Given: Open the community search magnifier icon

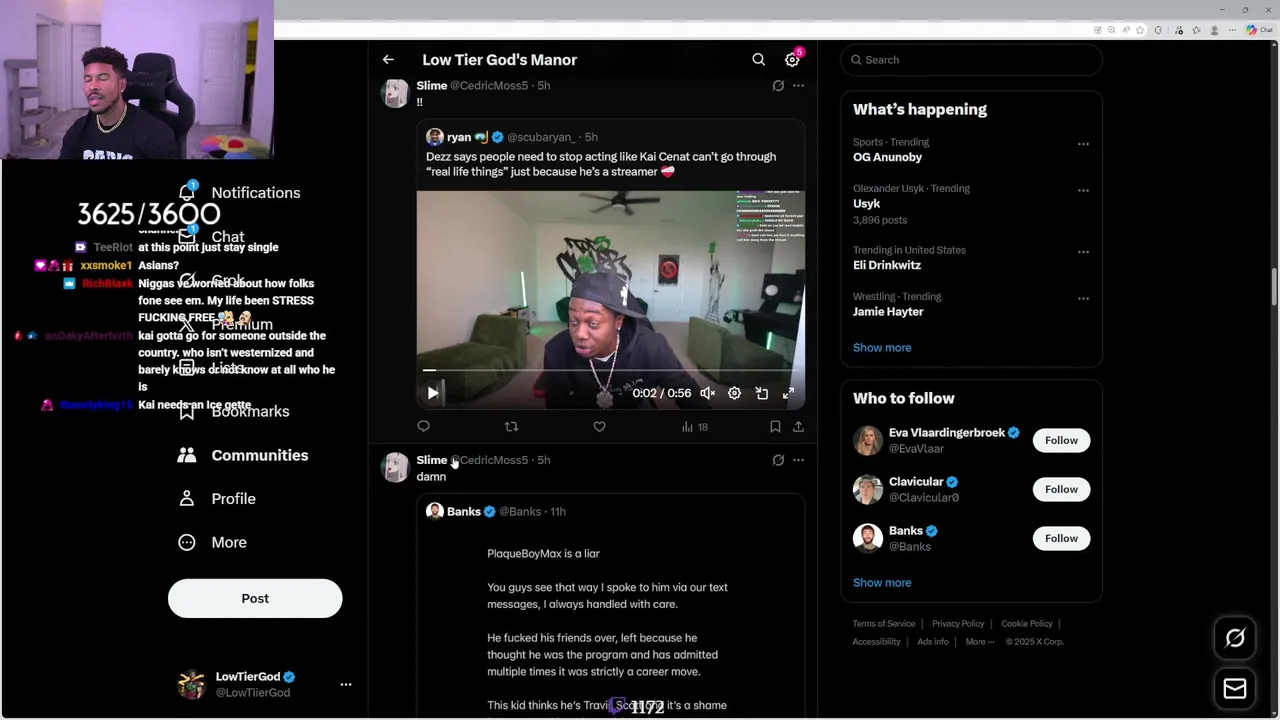Looking at the screenshot, I should tap(759, 60).
